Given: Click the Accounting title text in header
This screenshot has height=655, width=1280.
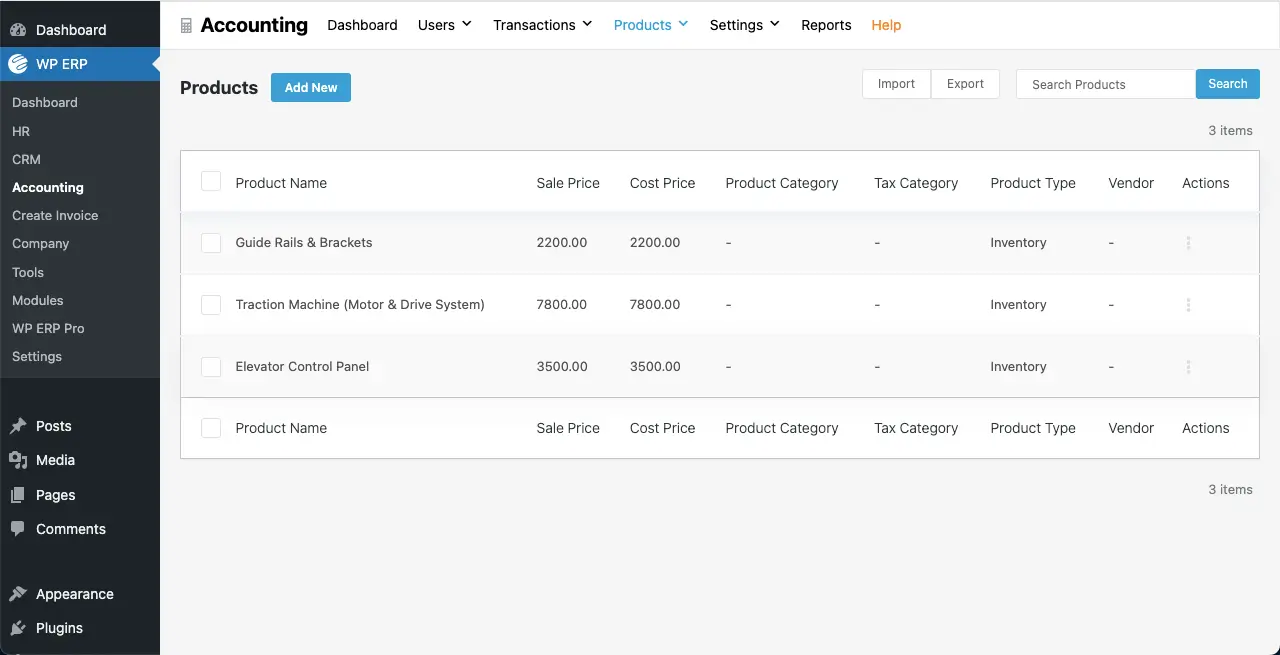Looking at the screenshot, I should tap(254, 25).
